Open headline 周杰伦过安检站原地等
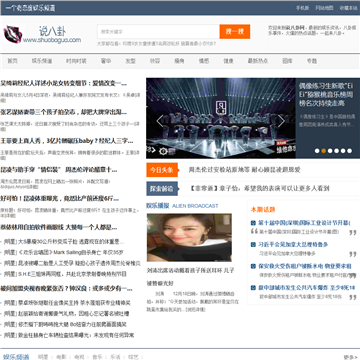This screenshot has width=360, height=360. point(245,170)
